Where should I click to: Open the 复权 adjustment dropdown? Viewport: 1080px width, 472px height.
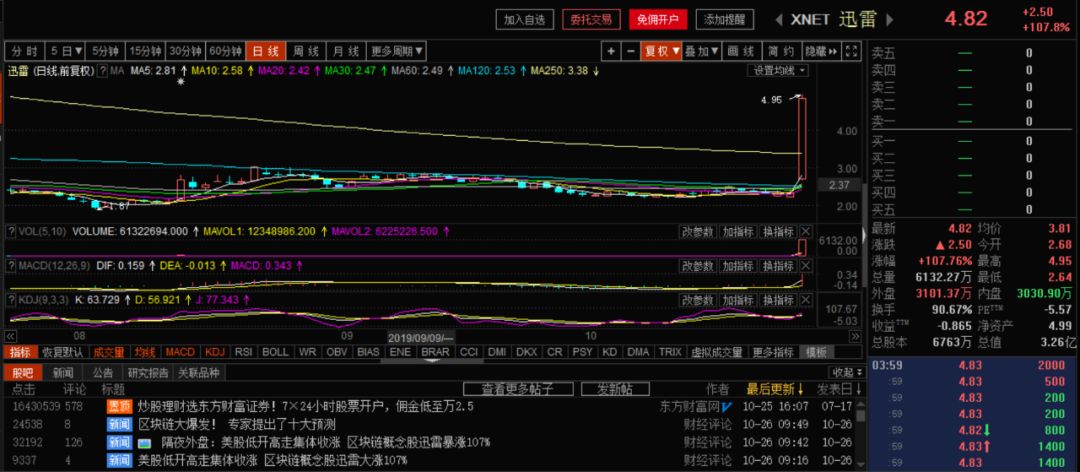[661, 51]
